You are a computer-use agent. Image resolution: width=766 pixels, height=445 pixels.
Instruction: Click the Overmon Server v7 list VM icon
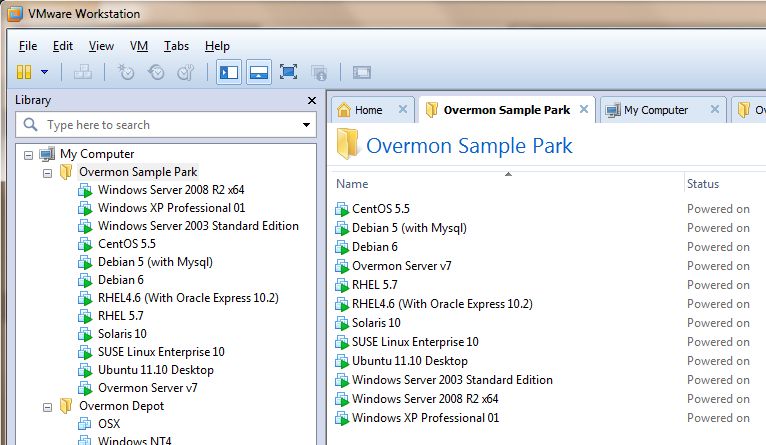(342, 267)
